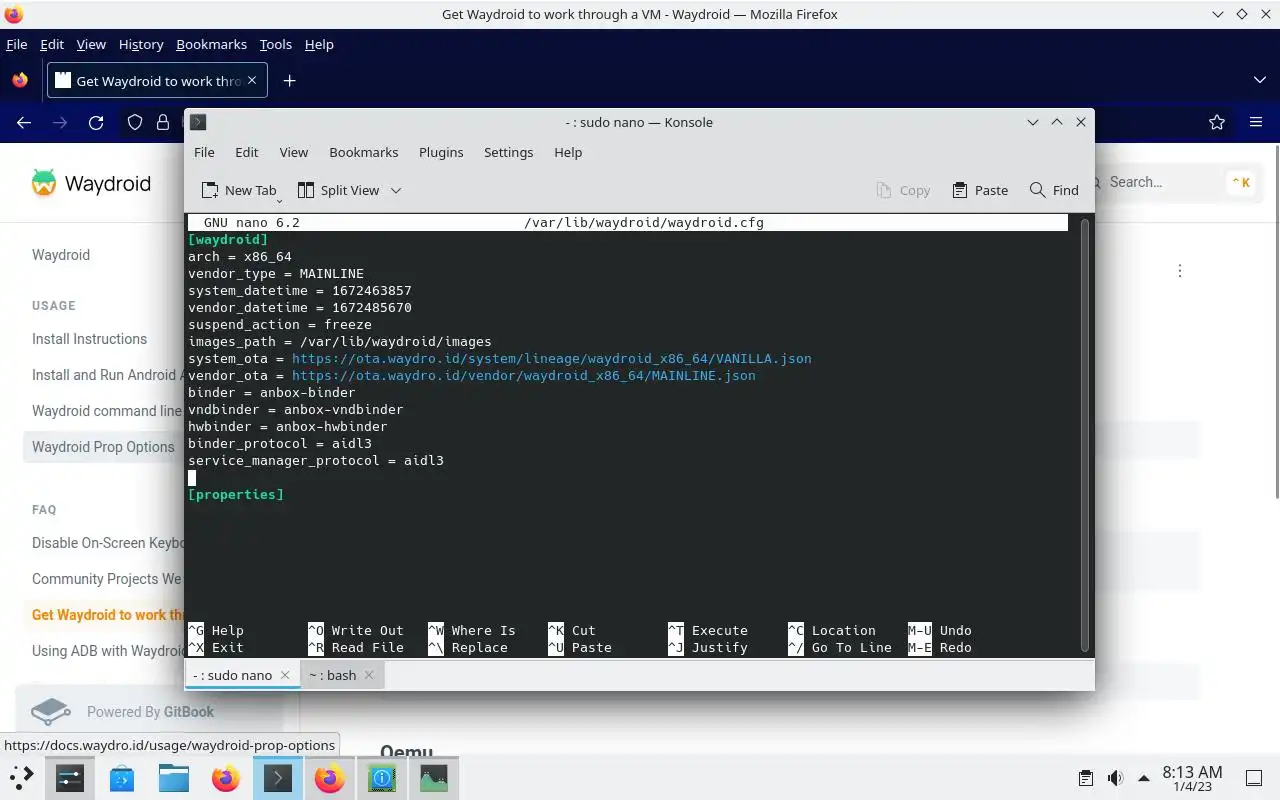
Task: Open a new Firefox tab with plus
Action: [x=289, y=81]
